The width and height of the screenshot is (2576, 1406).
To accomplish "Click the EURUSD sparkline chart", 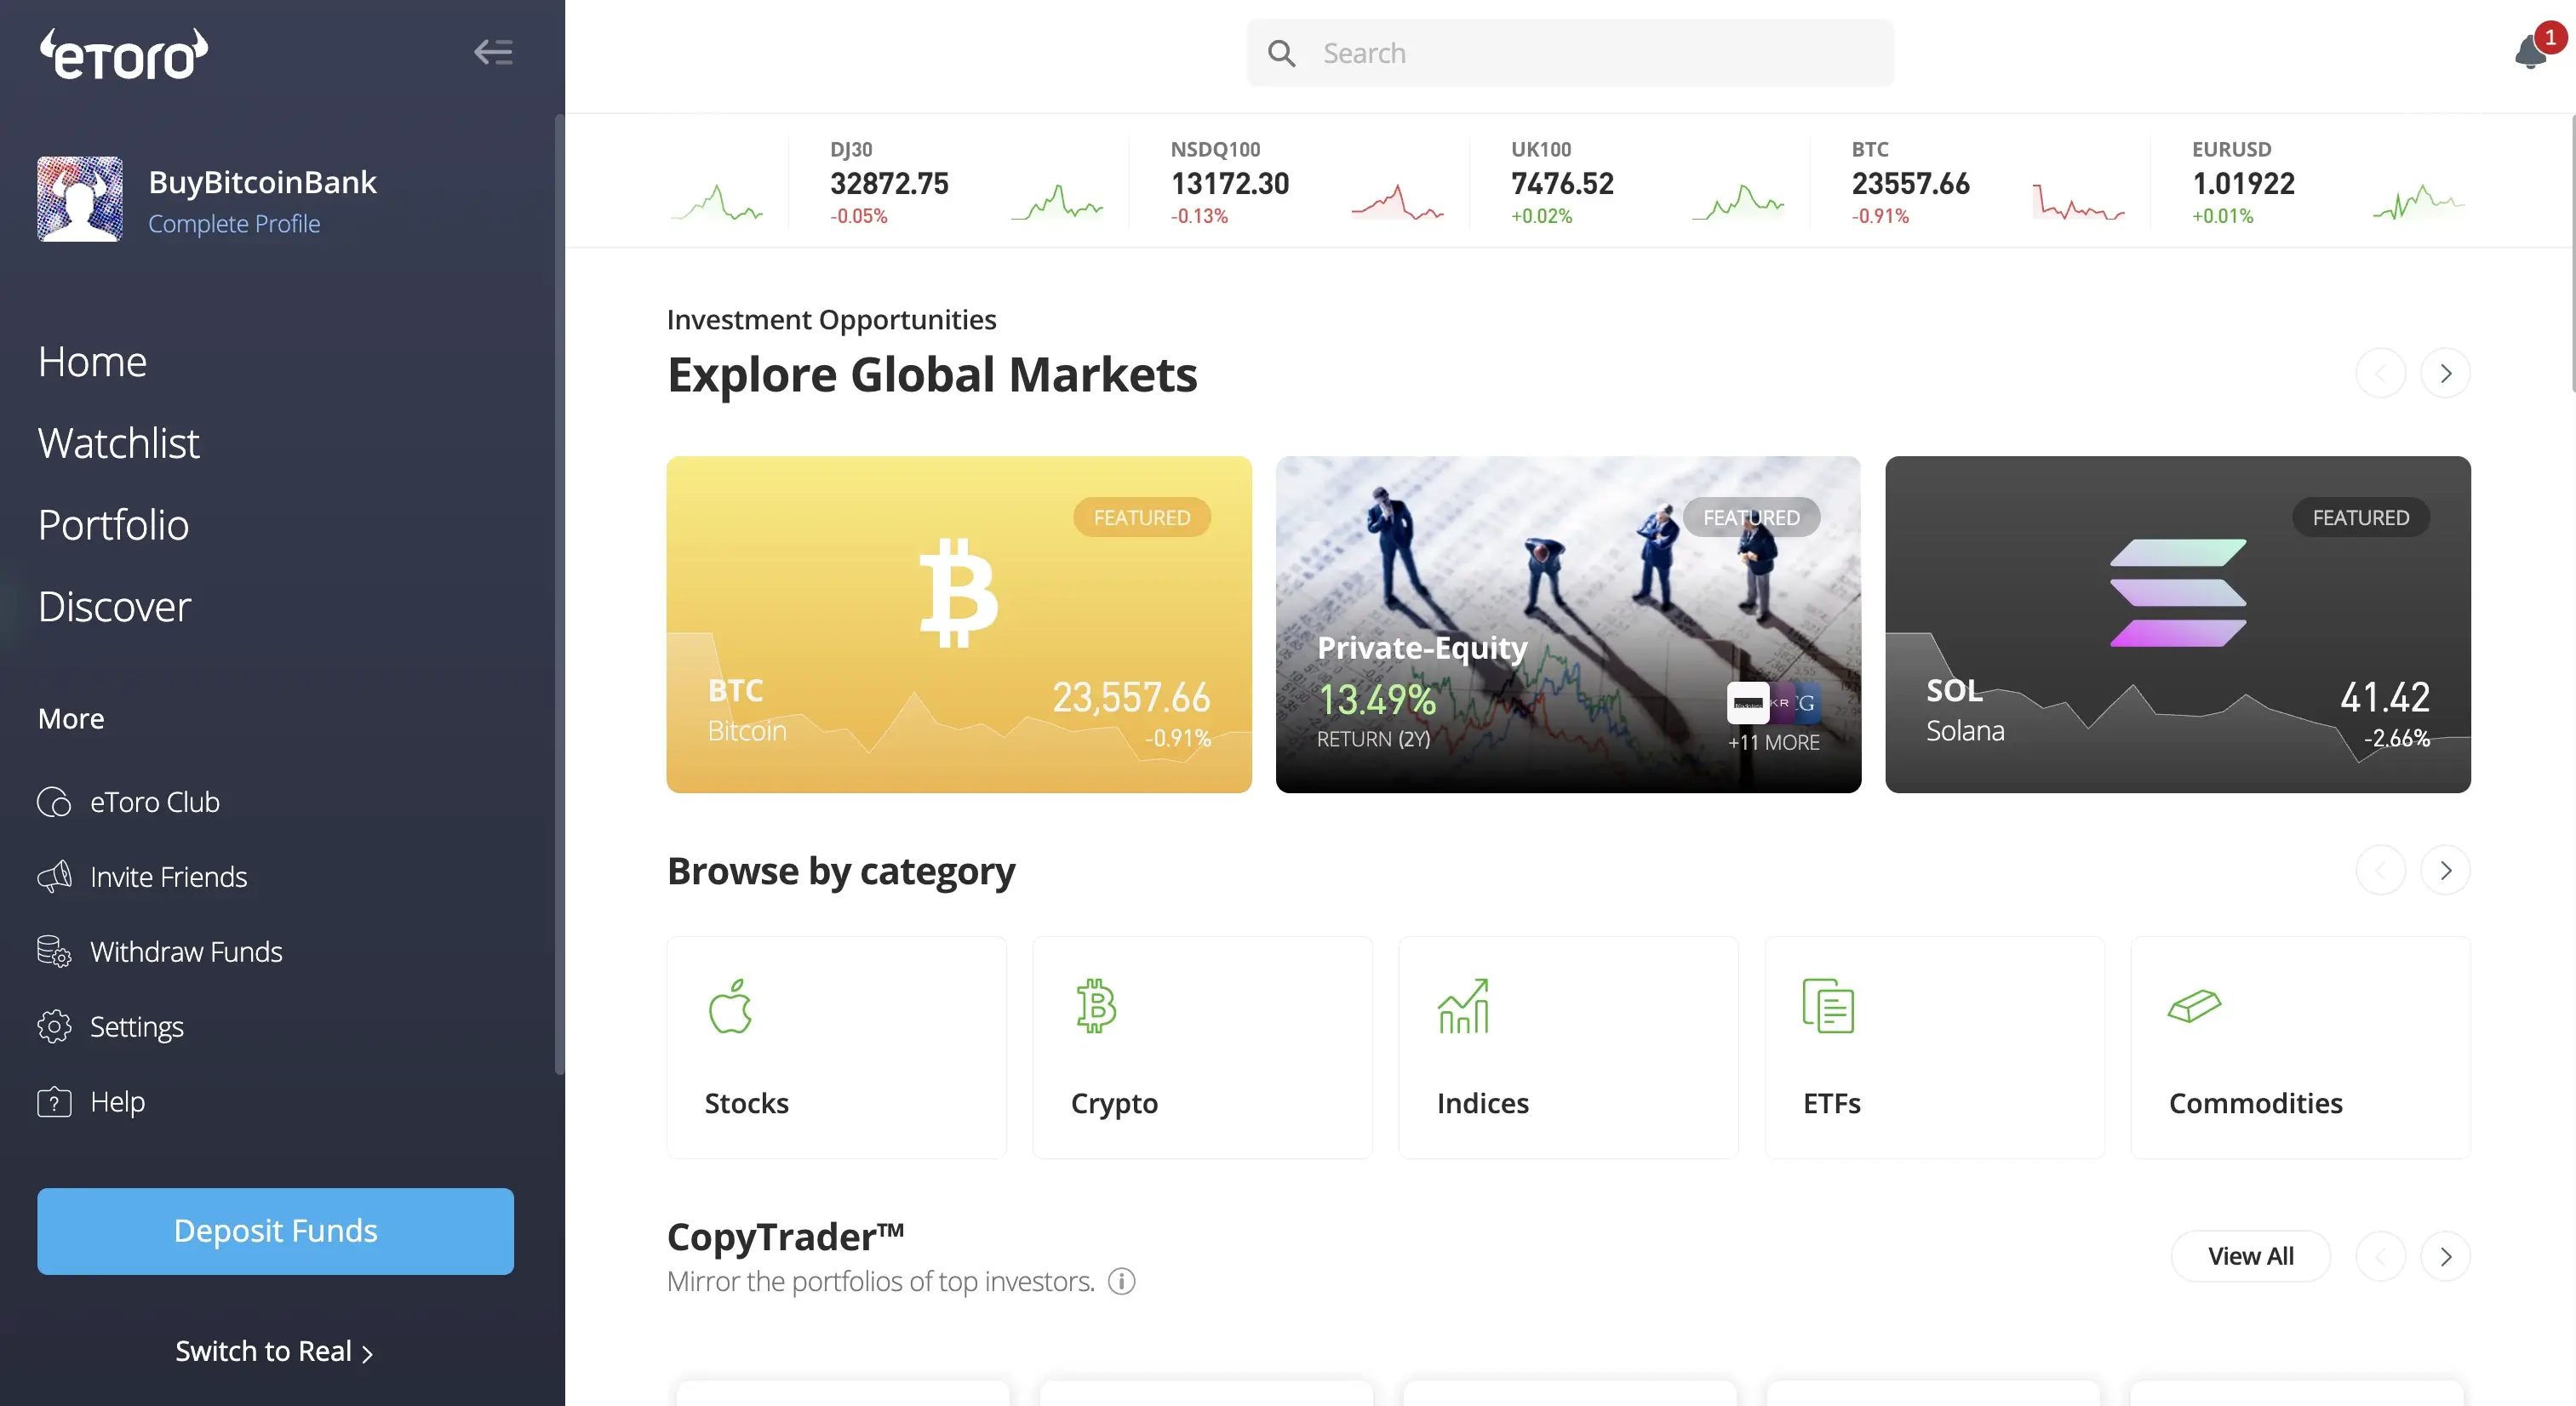I will [x=2418, y=201].
